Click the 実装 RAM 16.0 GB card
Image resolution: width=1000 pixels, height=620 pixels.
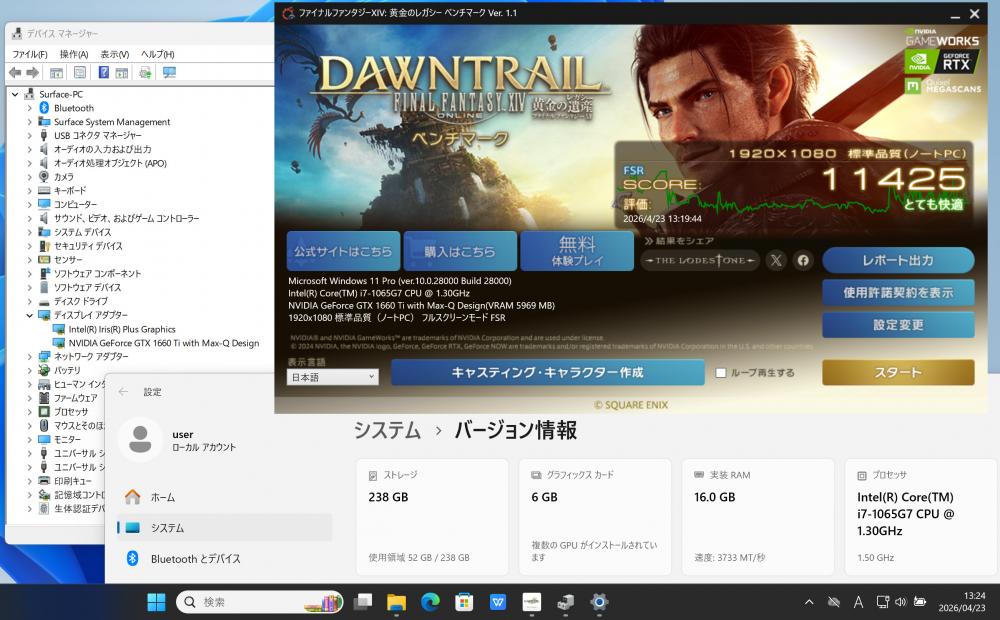[x=758, y=517]
